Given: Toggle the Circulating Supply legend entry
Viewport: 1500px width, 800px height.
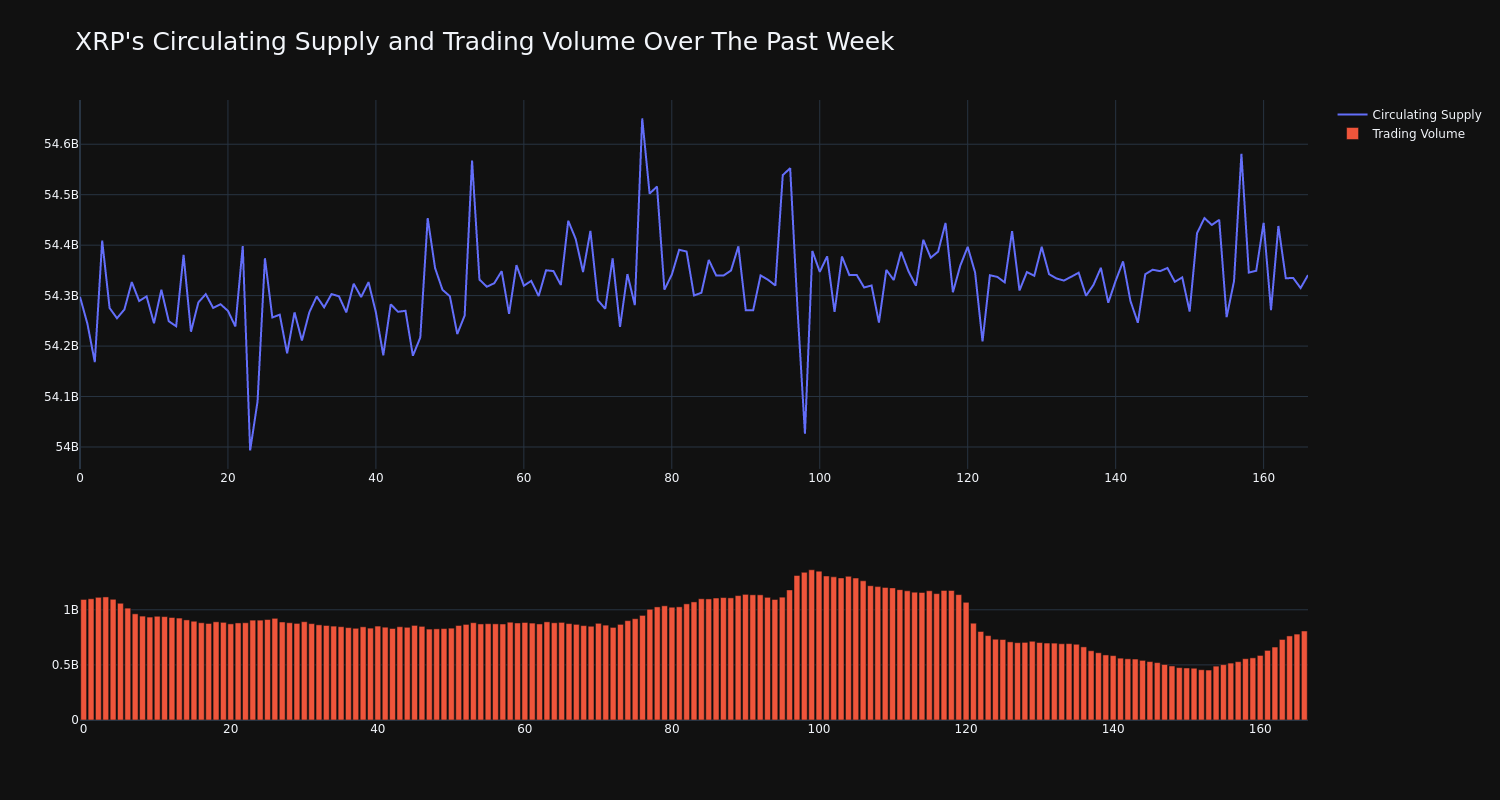Looking at the screenshot, I should pyautogui.click(x=1409, y=115).
